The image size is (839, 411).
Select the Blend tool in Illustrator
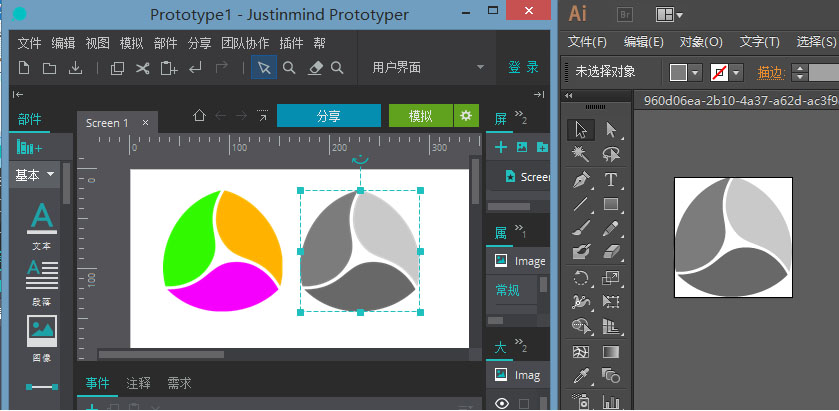click(611, 375)
